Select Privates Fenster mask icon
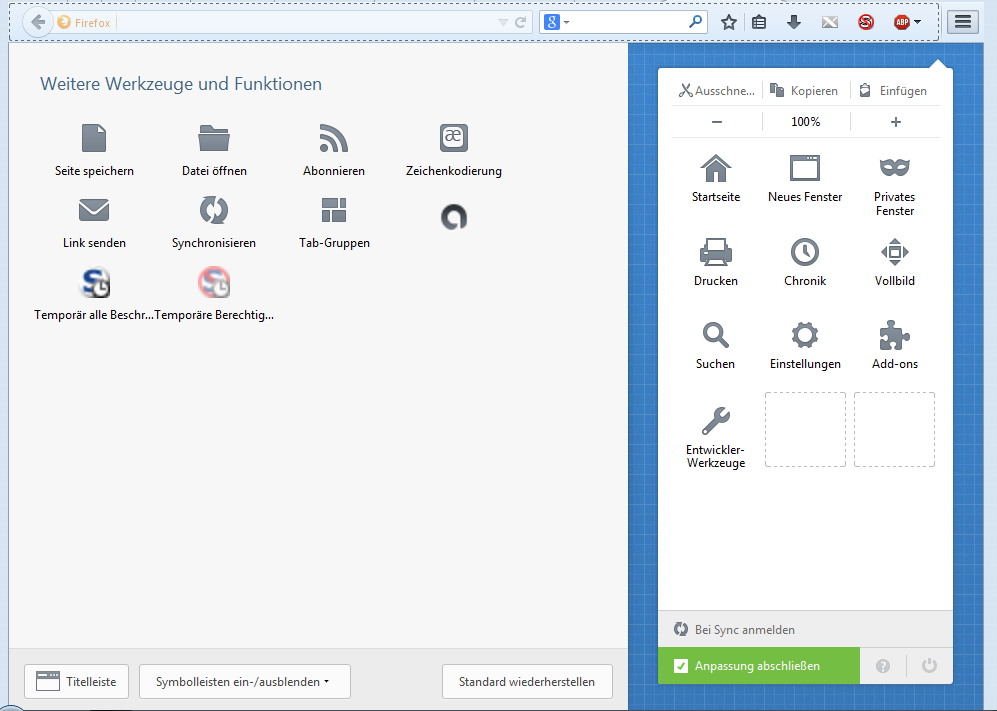 [x=895, y=168]
